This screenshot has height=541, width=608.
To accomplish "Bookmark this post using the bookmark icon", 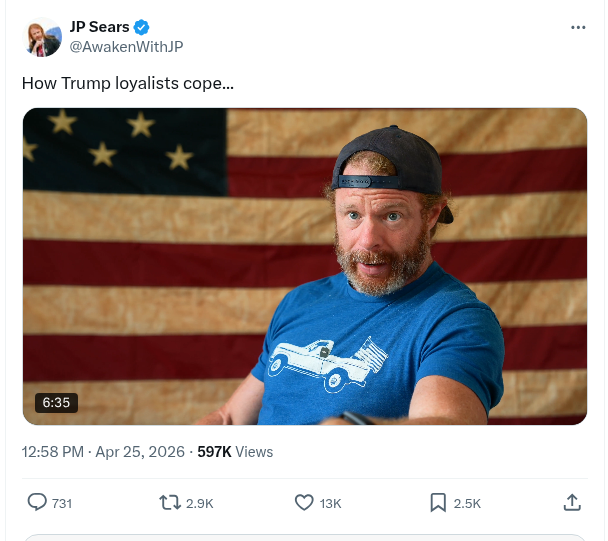I will (438, 502).
